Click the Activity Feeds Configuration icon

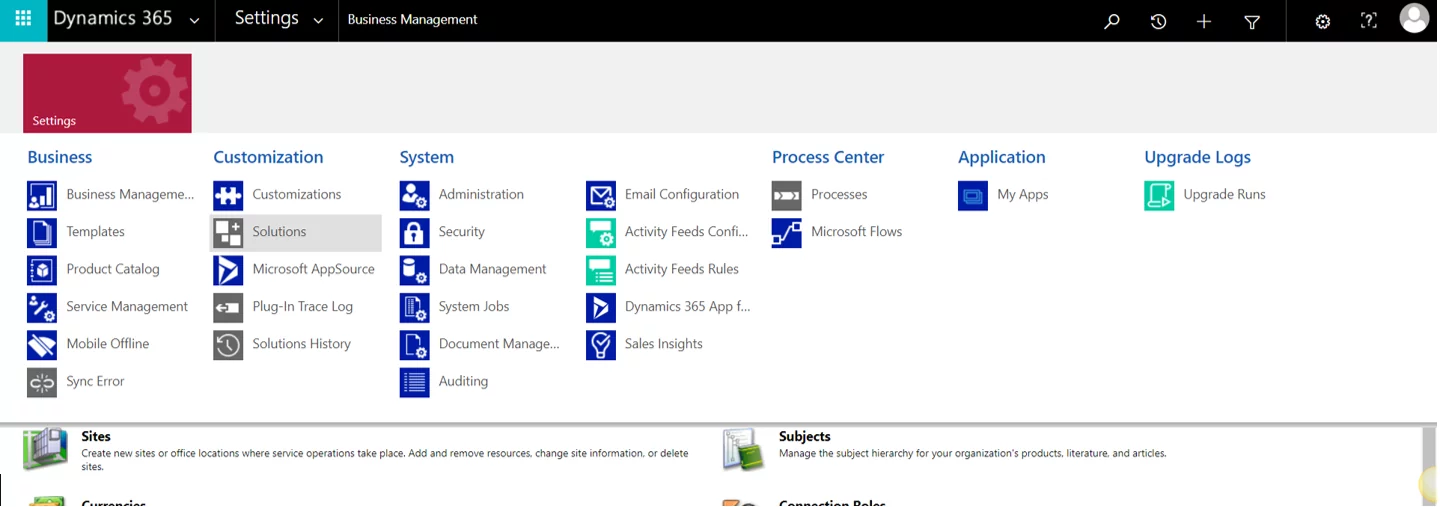pos(601,232)
